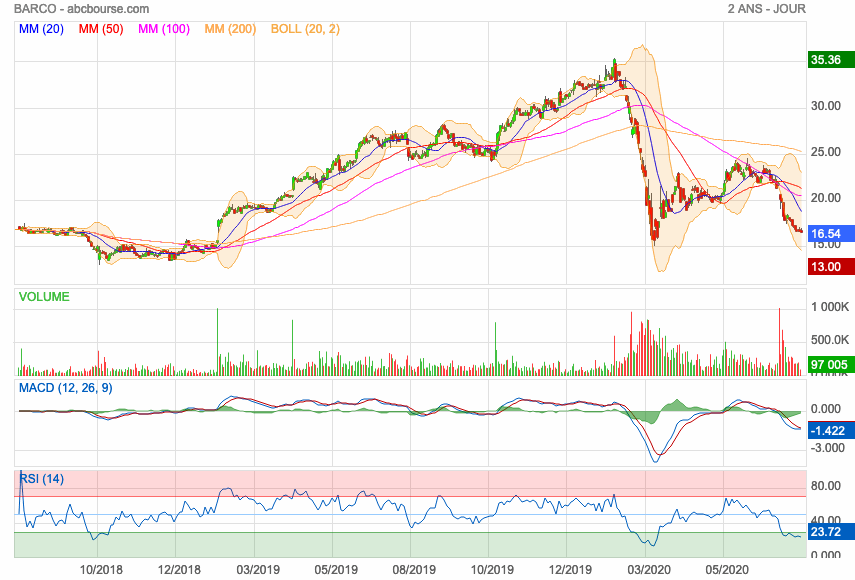Screen dimensions: 855x580
Task: Click the 03/2020 date axis label
Action: click(649, 570)
